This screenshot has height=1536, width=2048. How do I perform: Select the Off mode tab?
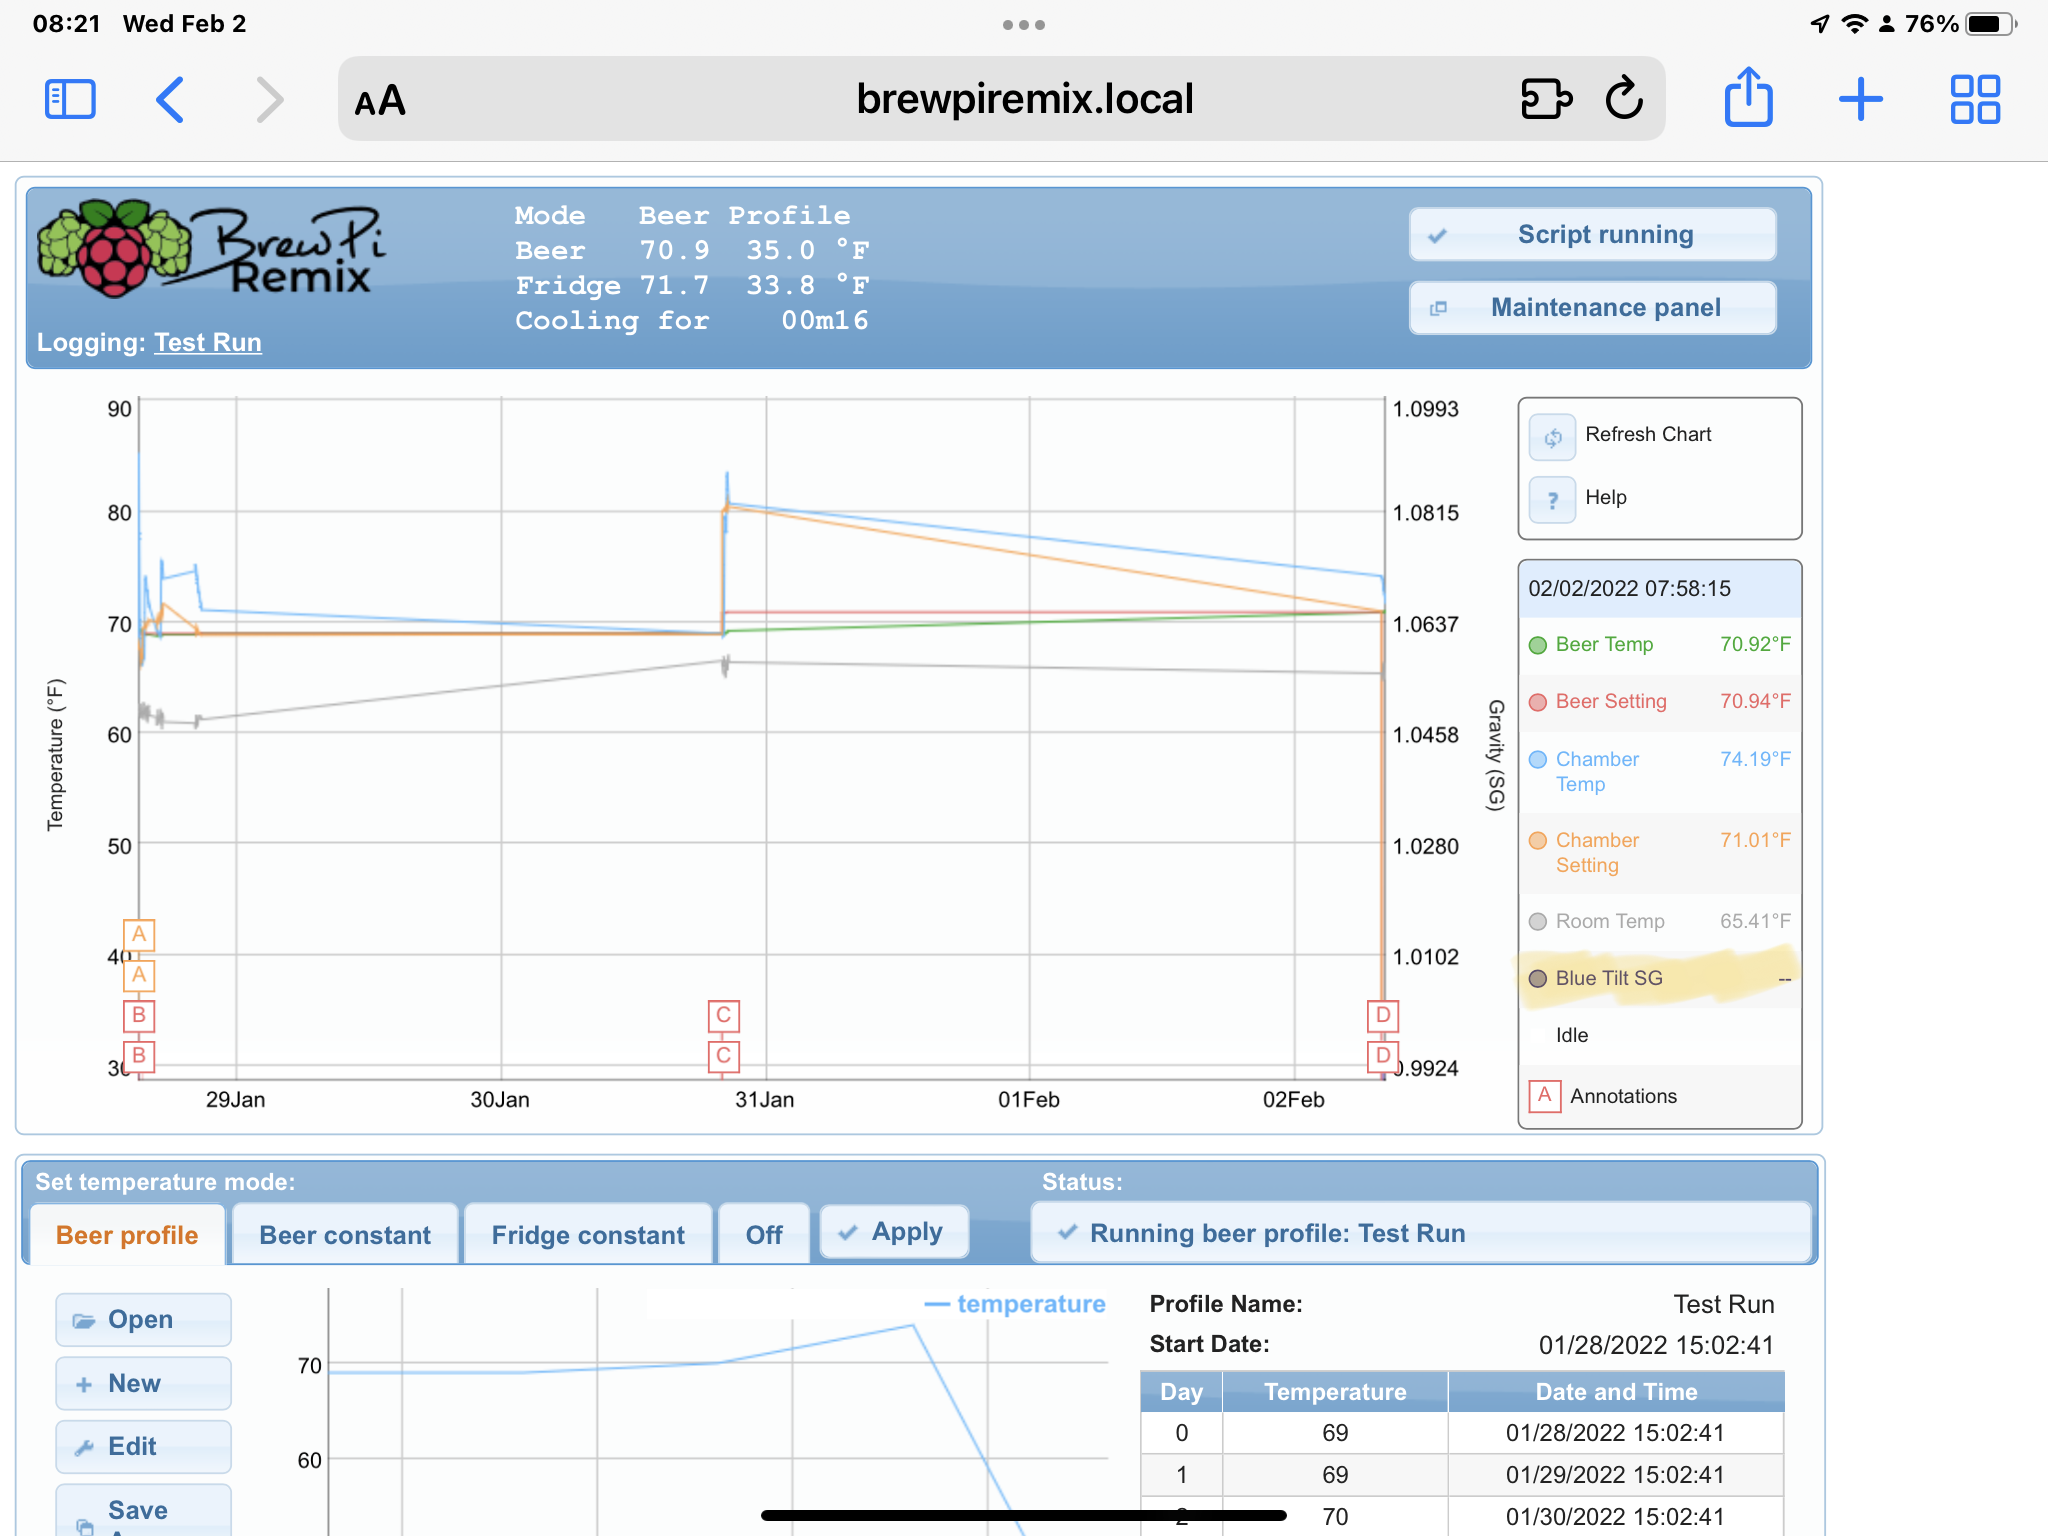tap(764, 1235)
